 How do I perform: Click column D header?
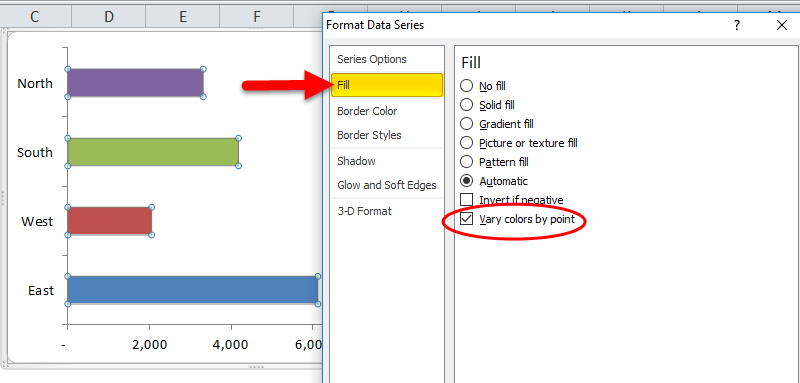[109, 17]
